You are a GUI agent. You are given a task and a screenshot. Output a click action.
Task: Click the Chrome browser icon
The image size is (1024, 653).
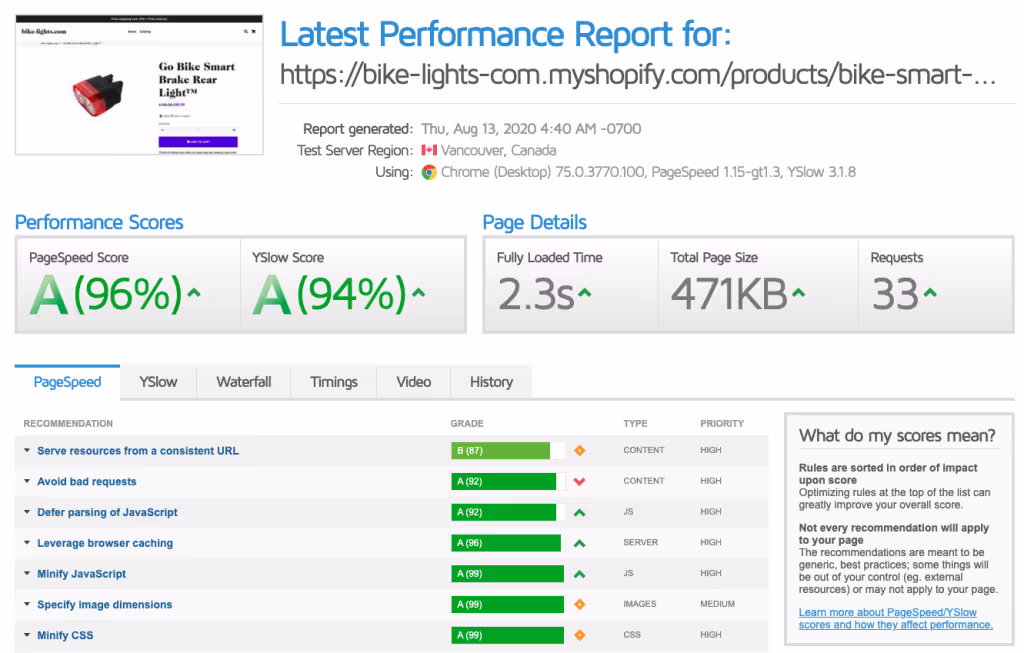(429, 172)
